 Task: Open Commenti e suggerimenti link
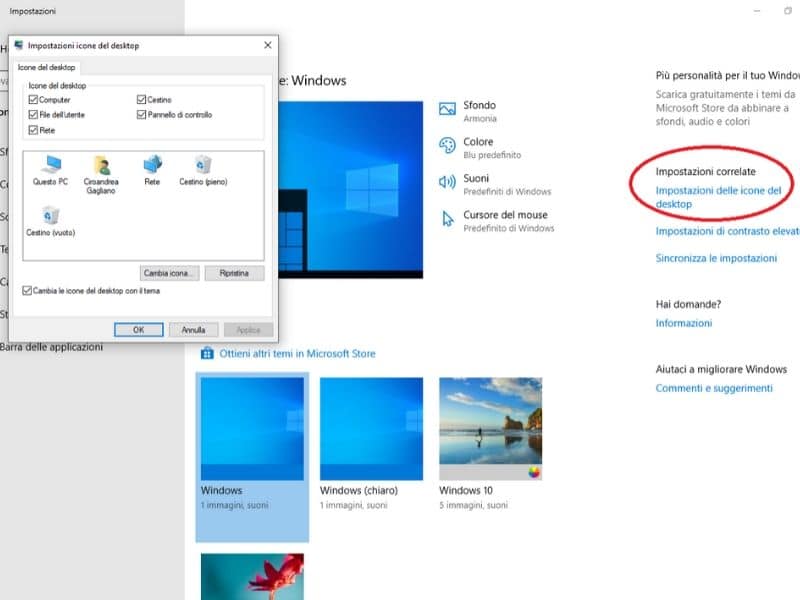tap(714, 388)
